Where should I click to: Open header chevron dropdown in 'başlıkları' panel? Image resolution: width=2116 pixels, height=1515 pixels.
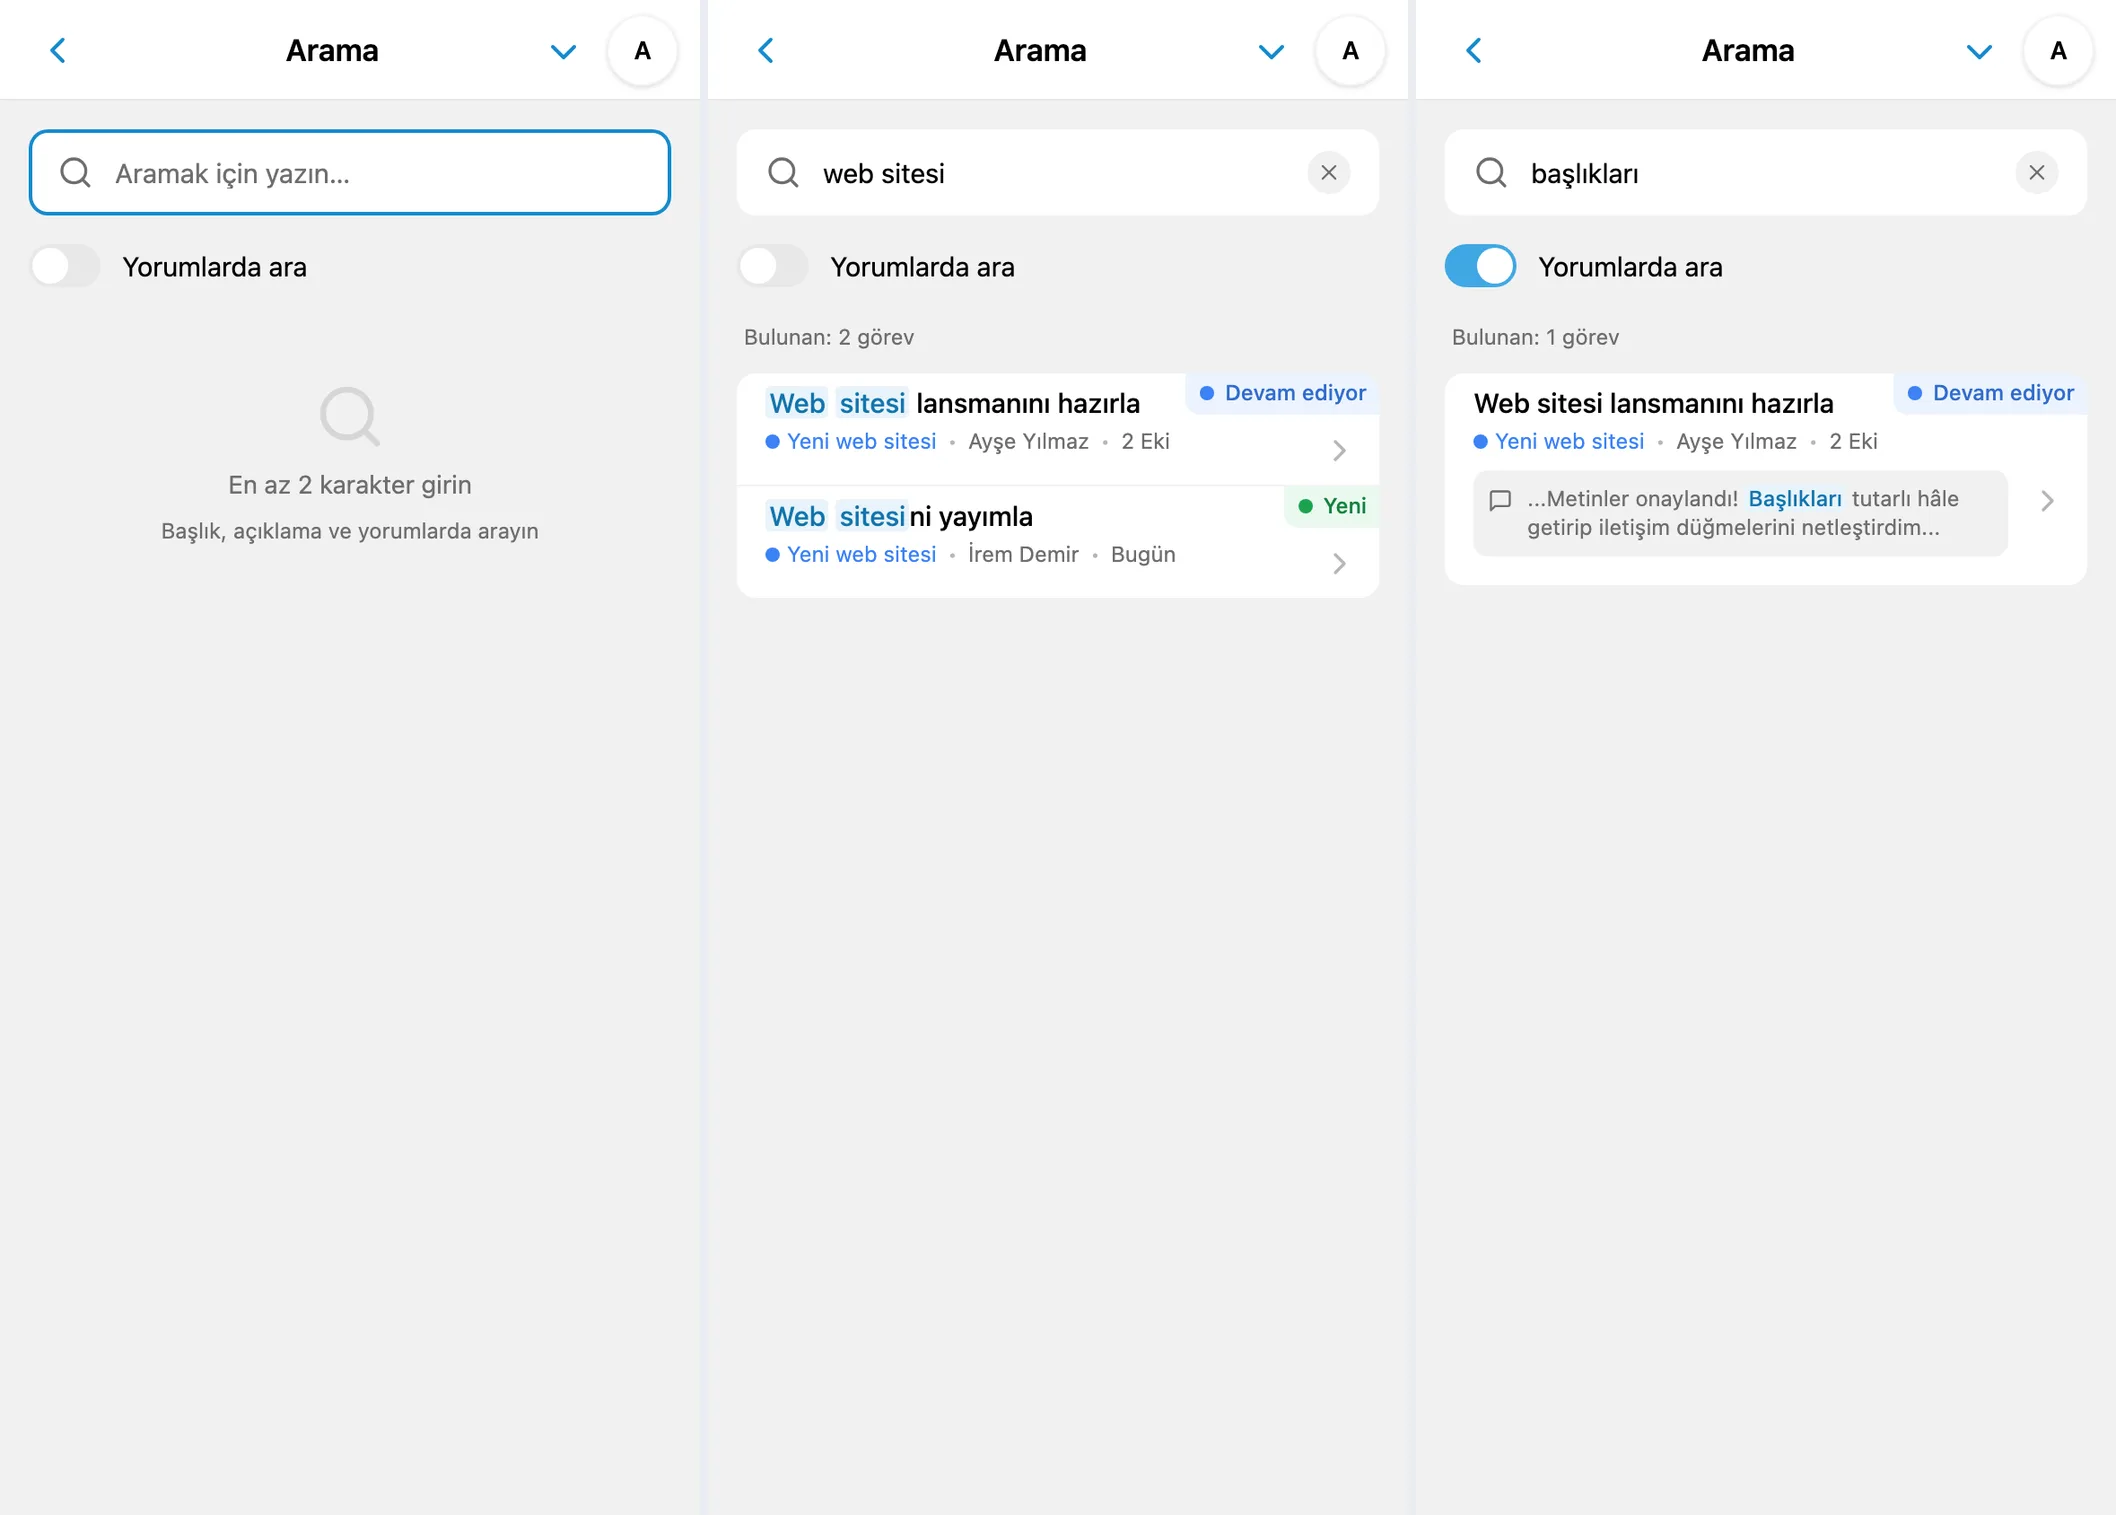1979,52
